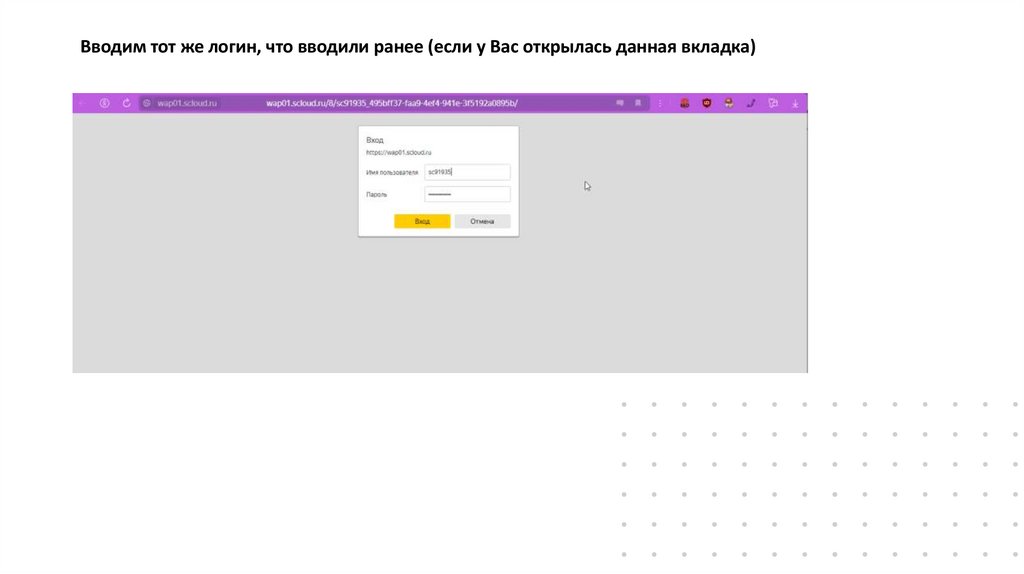Screen dimensions: 1024x574
Task: Click the overlapping-windows toolbar icon
Action: [773, 103]
